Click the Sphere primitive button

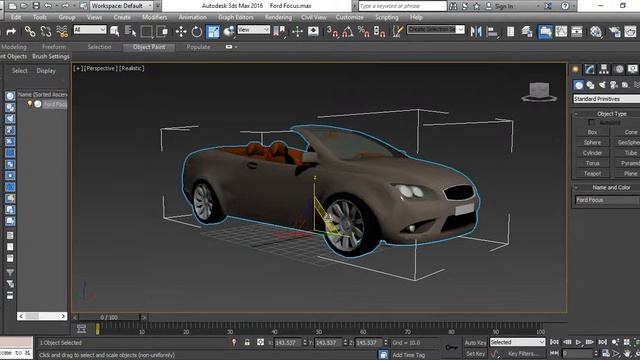coord(592,142)
